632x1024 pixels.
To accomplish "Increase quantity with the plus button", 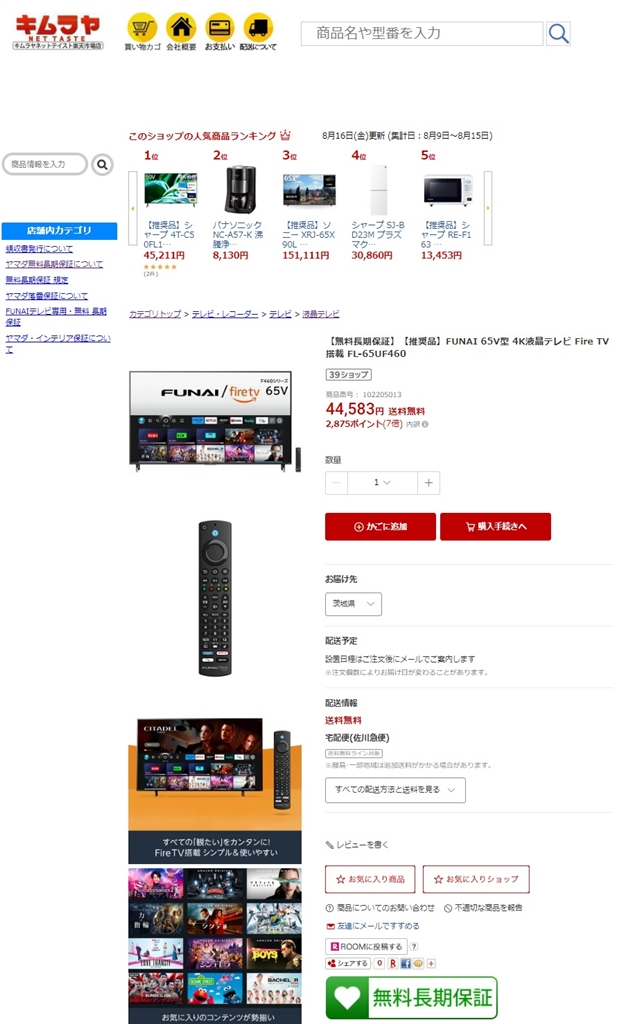I will (428, 483).
